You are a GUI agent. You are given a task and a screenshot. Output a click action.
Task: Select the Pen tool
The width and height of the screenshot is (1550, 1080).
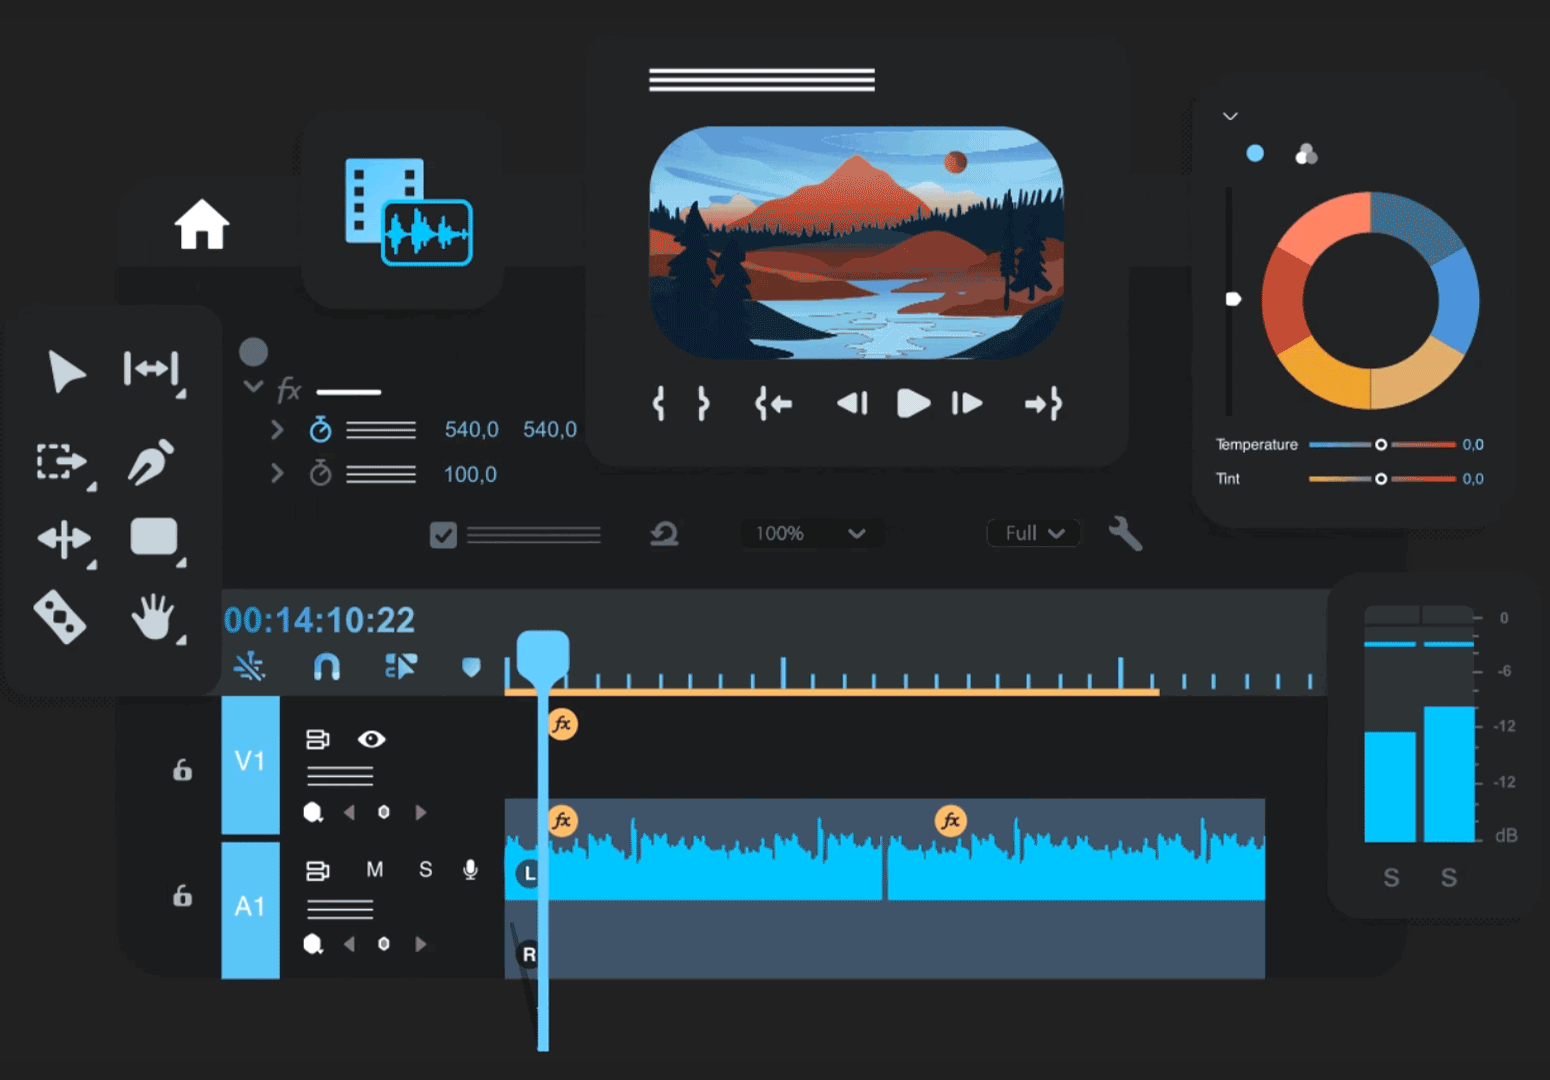tap(152, 461)
